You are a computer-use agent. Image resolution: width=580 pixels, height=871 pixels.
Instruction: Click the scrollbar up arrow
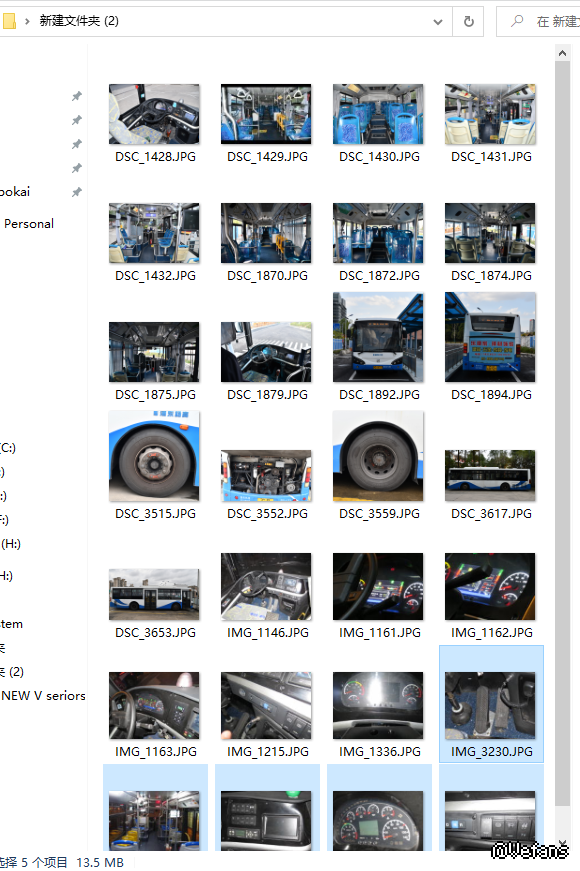(x=562, y=53)
